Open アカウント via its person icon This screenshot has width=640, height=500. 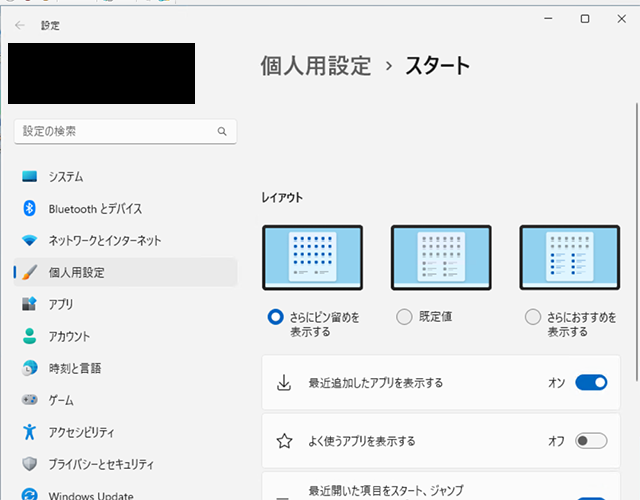(x=30, y=336)
